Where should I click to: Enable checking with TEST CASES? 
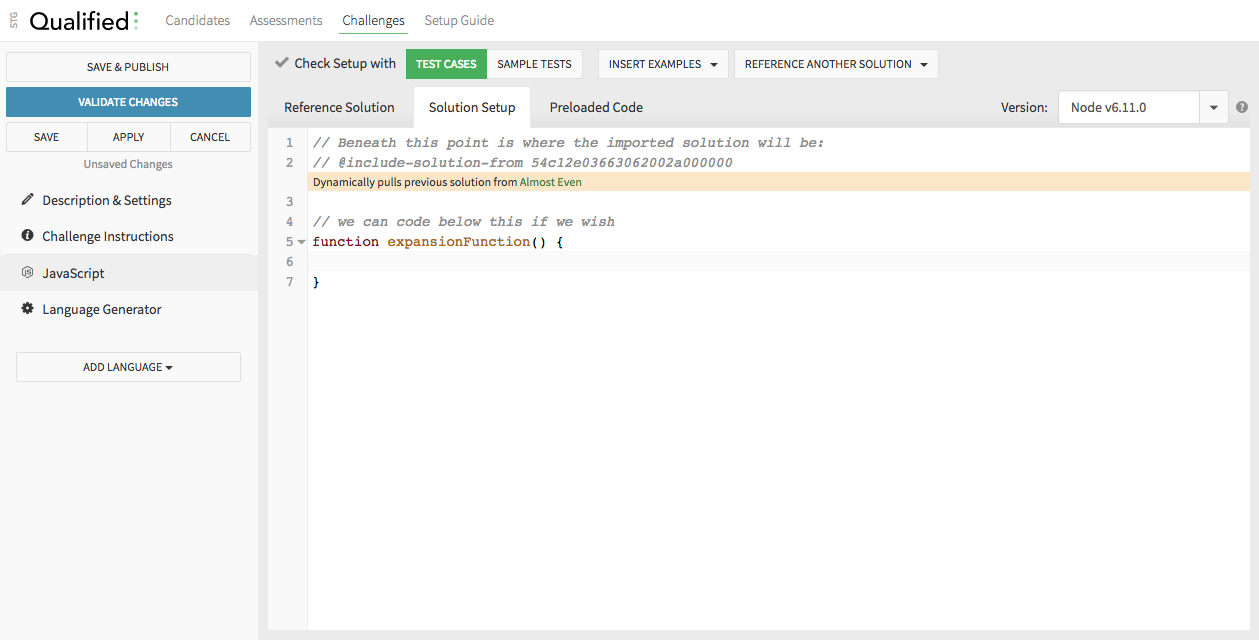tap(446, 63)
